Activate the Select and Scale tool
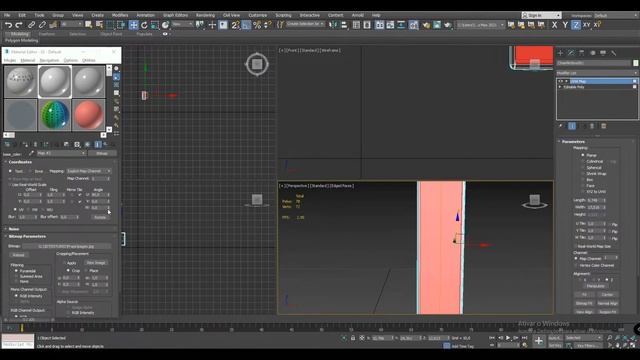 coord(155,25)
